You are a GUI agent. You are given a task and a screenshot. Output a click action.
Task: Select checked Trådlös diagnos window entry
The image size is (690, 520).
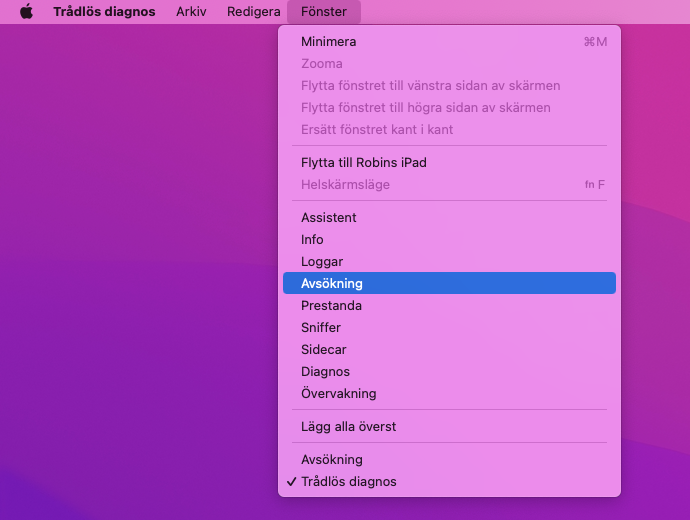pos(348,482)
